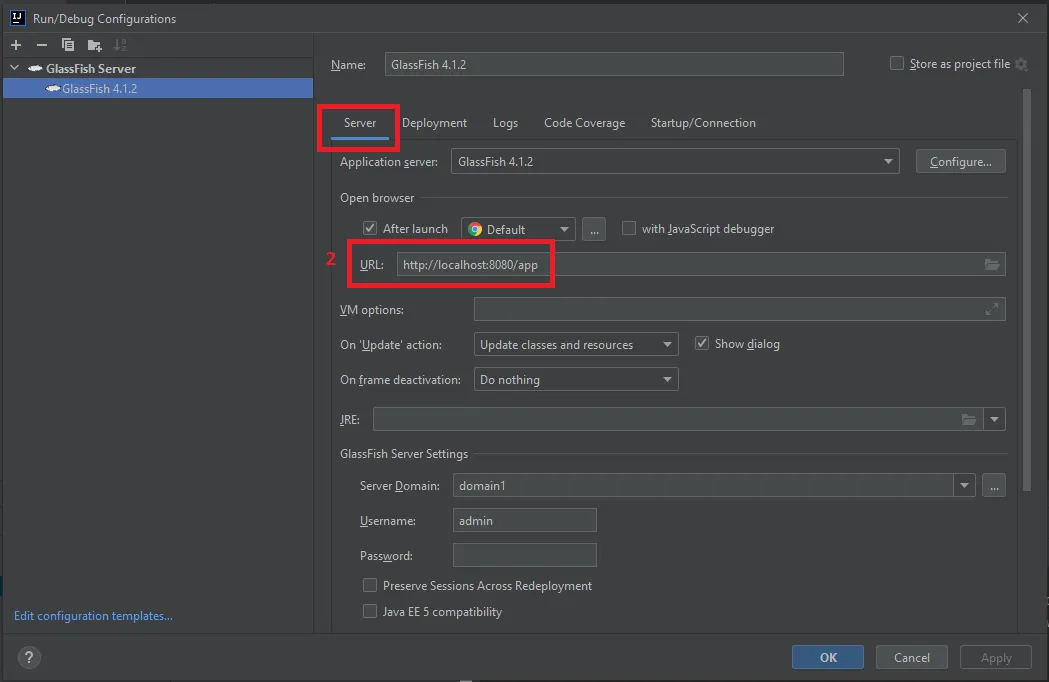Remove the selected configuration
Viewport: 1049px width, 682px height.
(x=41, y=45)
